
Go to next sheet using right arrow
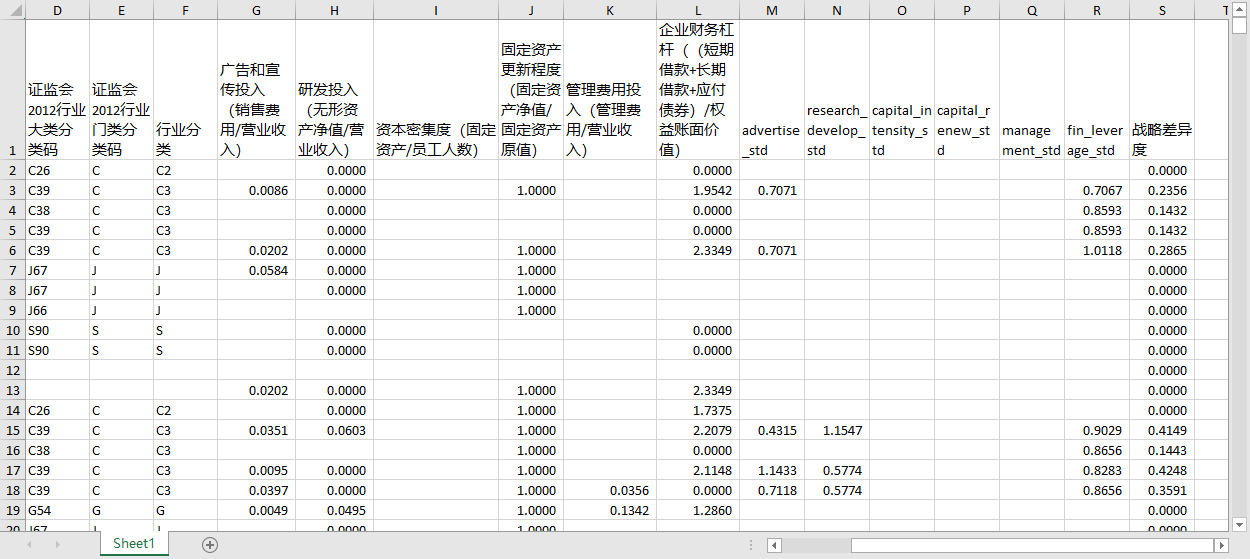pos(57,545)
